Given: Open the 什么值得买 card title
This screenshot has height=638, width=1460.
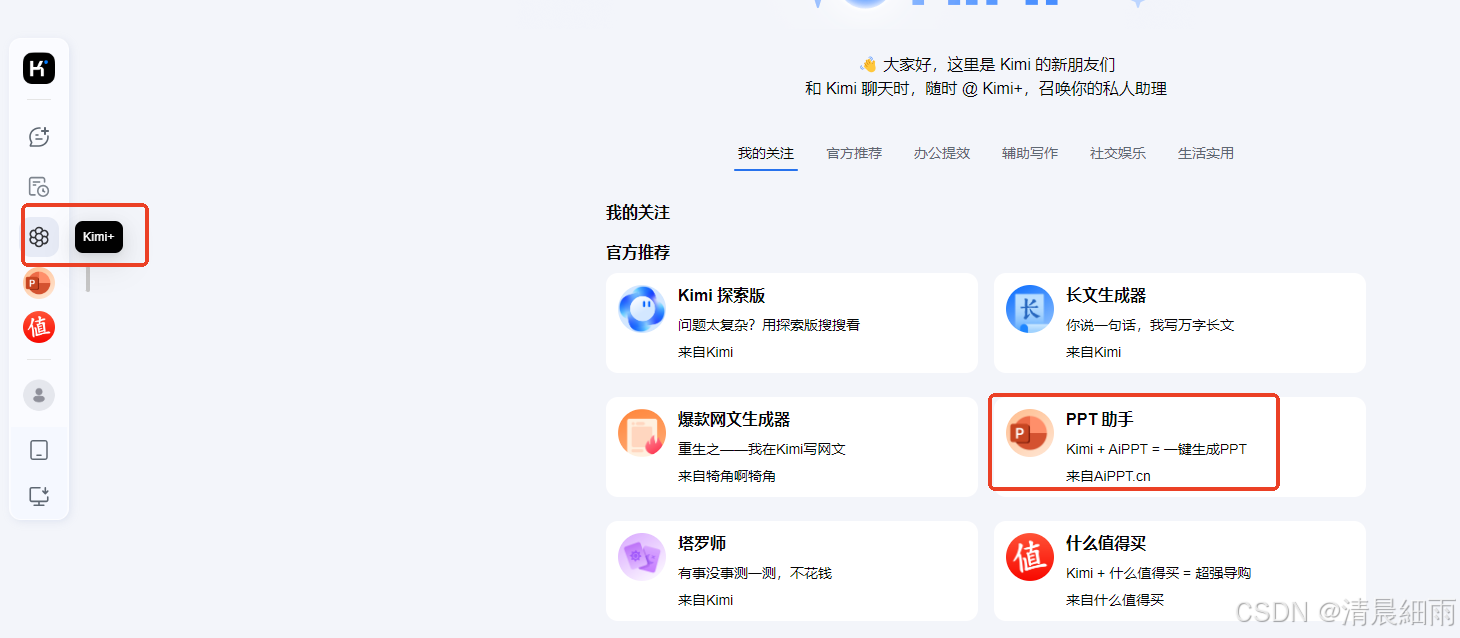Looking at the screenshot, I should pos(1106,544).
